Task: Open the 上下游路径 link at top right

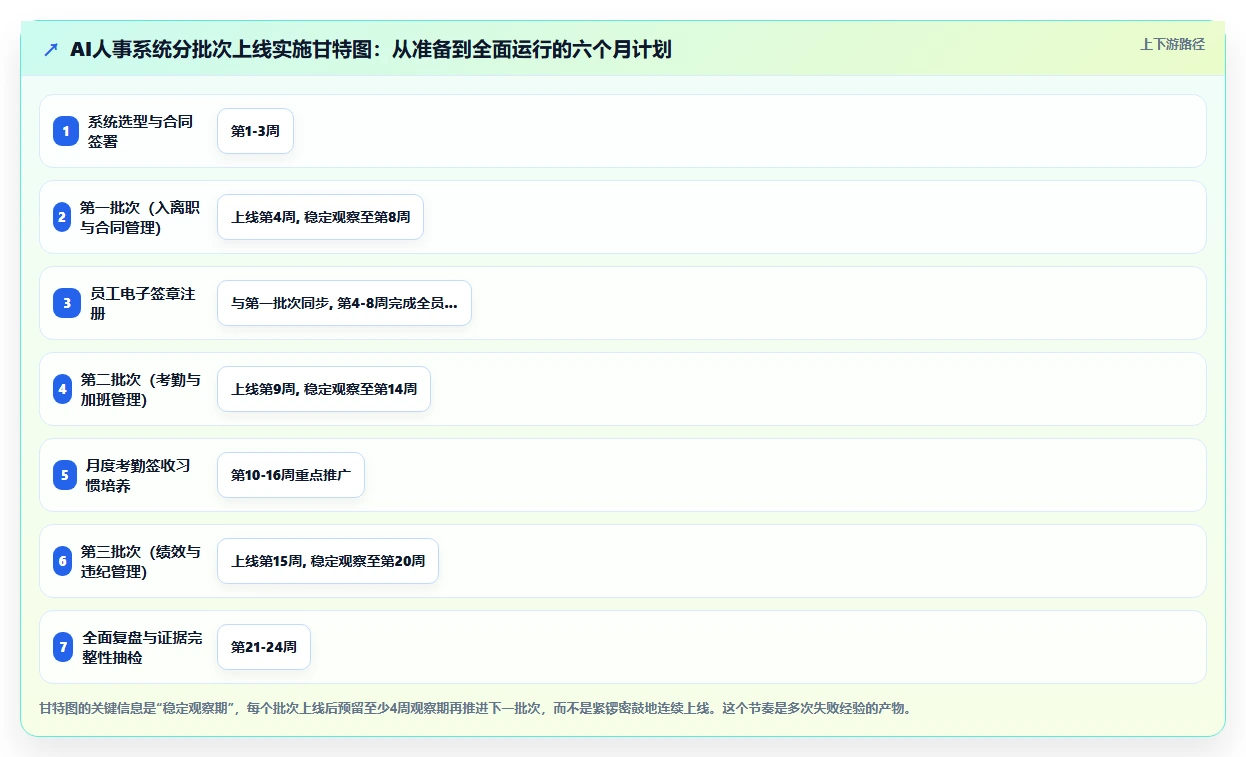Action: click(1172, 44)
